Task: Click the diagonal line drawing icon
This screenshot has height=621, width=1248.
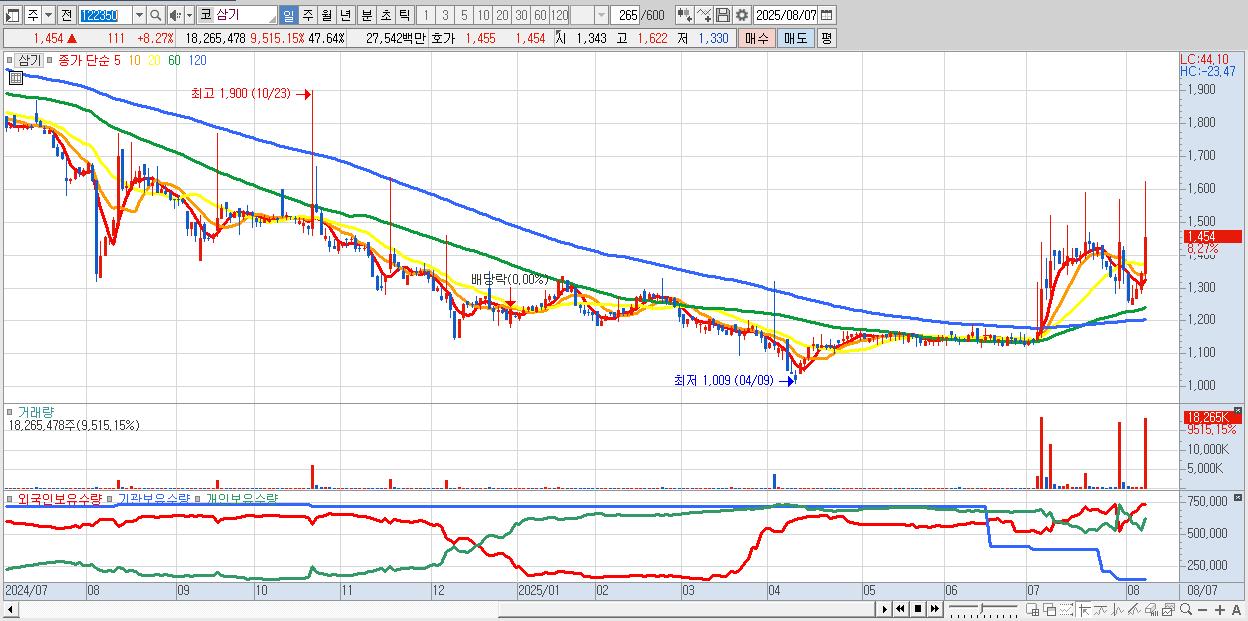Action: coord(1134,610)
